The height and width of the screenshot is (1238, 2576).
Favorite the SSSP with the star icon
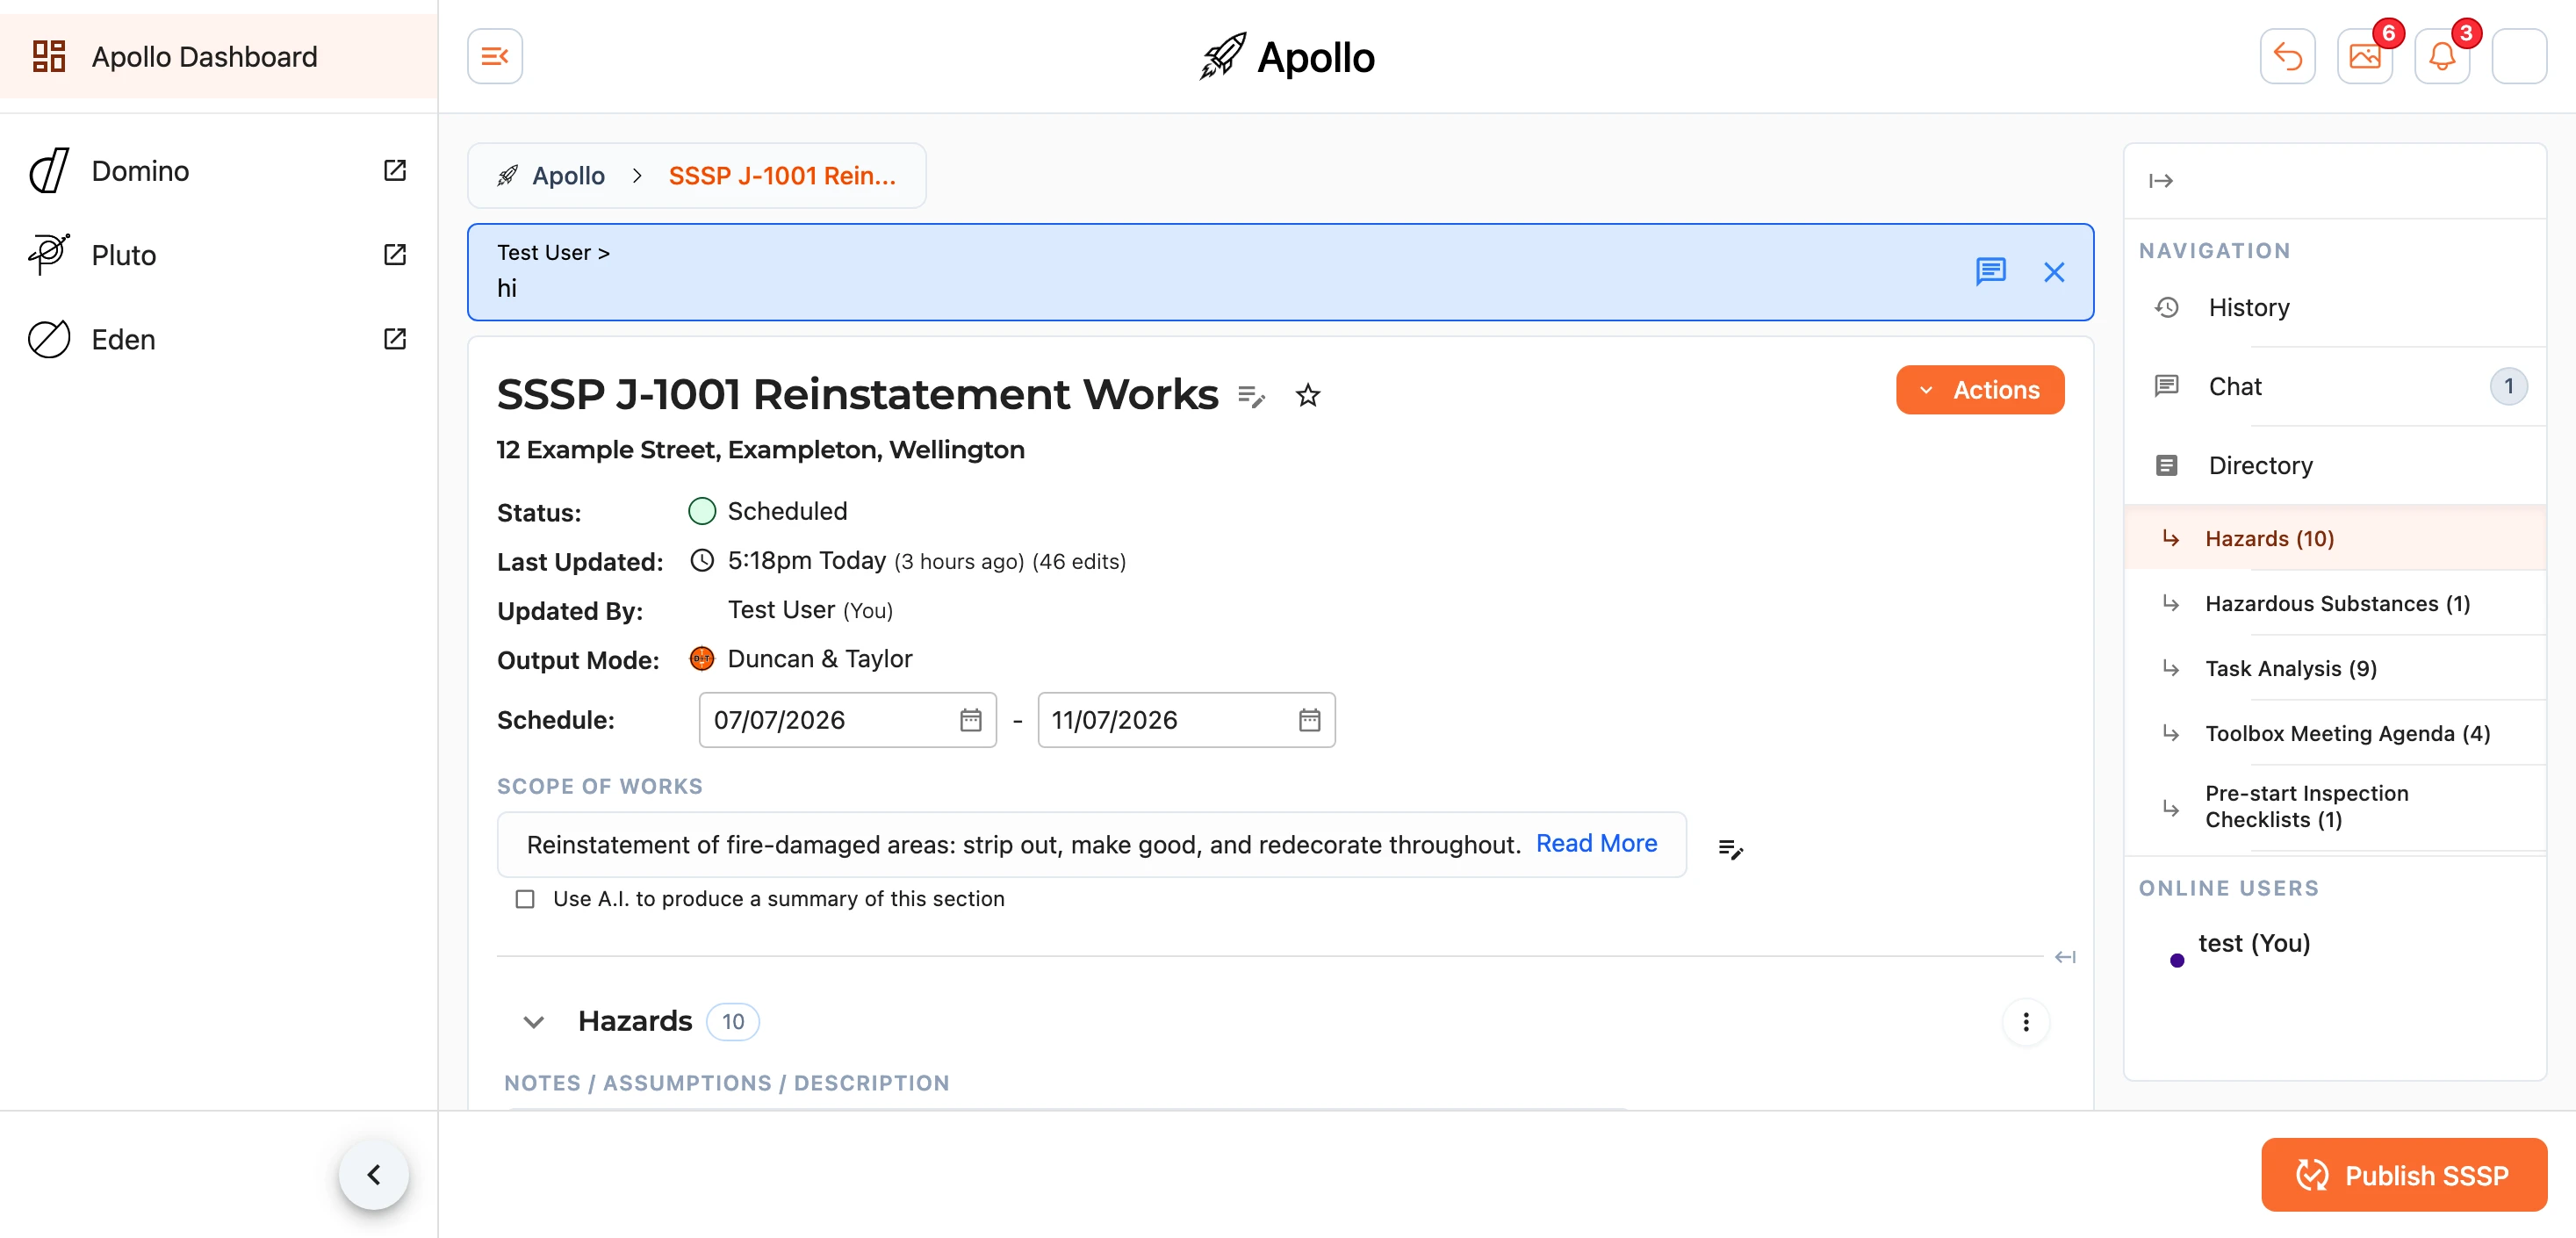[1308, 396]
